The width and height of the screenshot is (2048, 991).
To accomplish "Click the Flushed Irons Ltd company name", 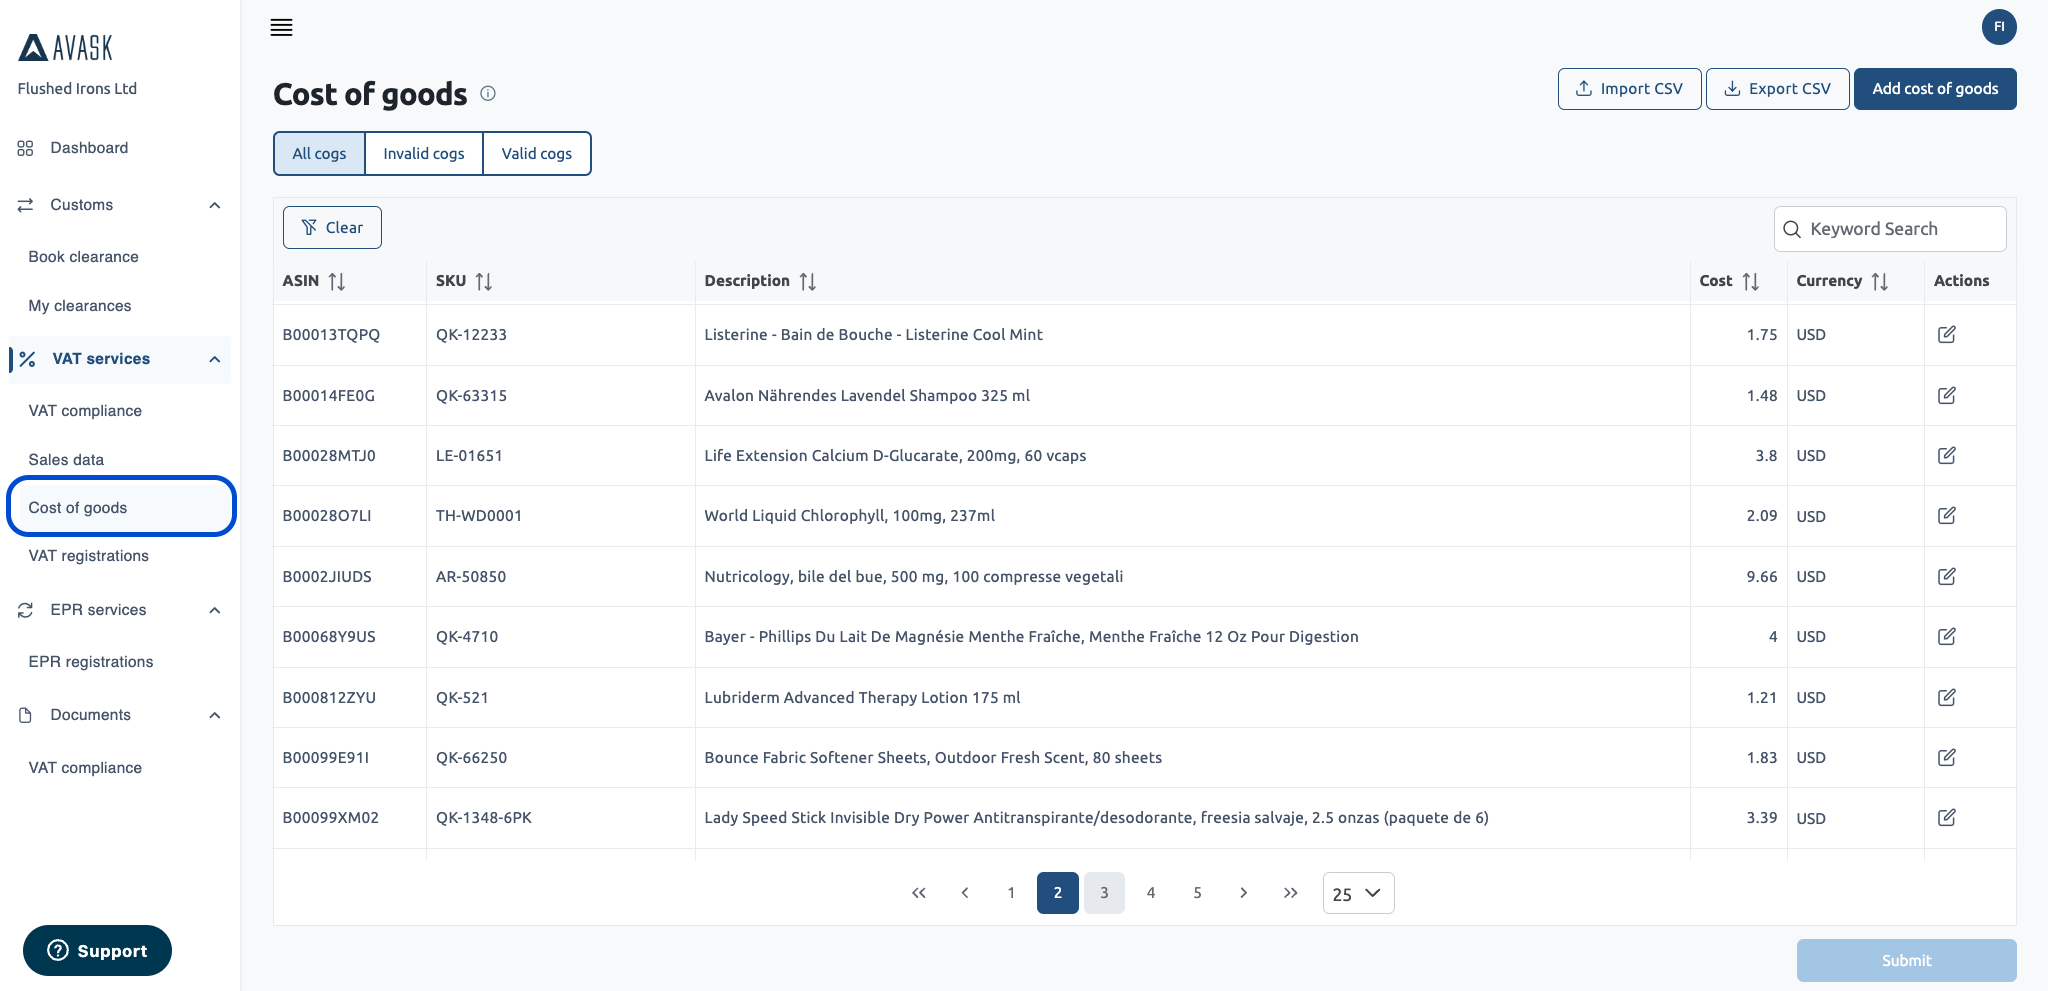I will pyautogui.click(x=77, y=88).
